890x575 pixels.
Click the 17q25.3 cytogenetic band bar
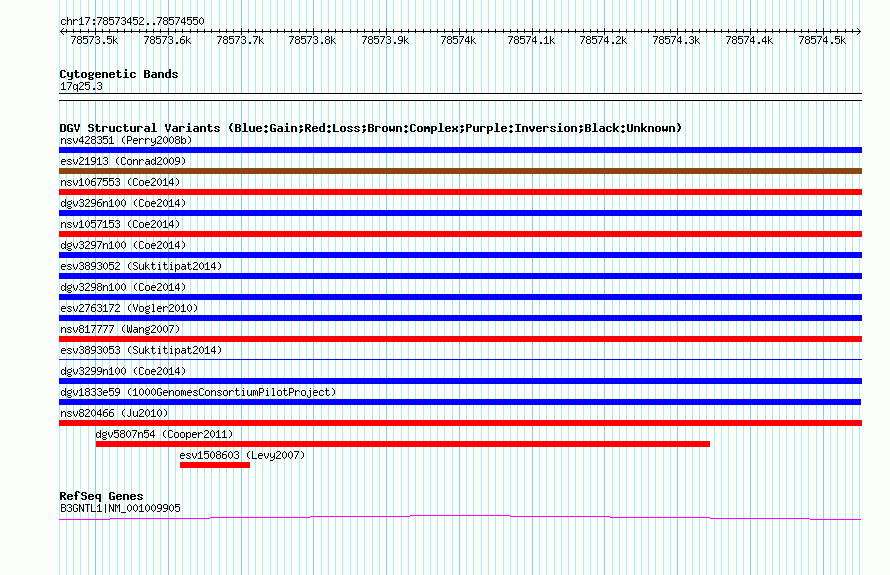460,97
